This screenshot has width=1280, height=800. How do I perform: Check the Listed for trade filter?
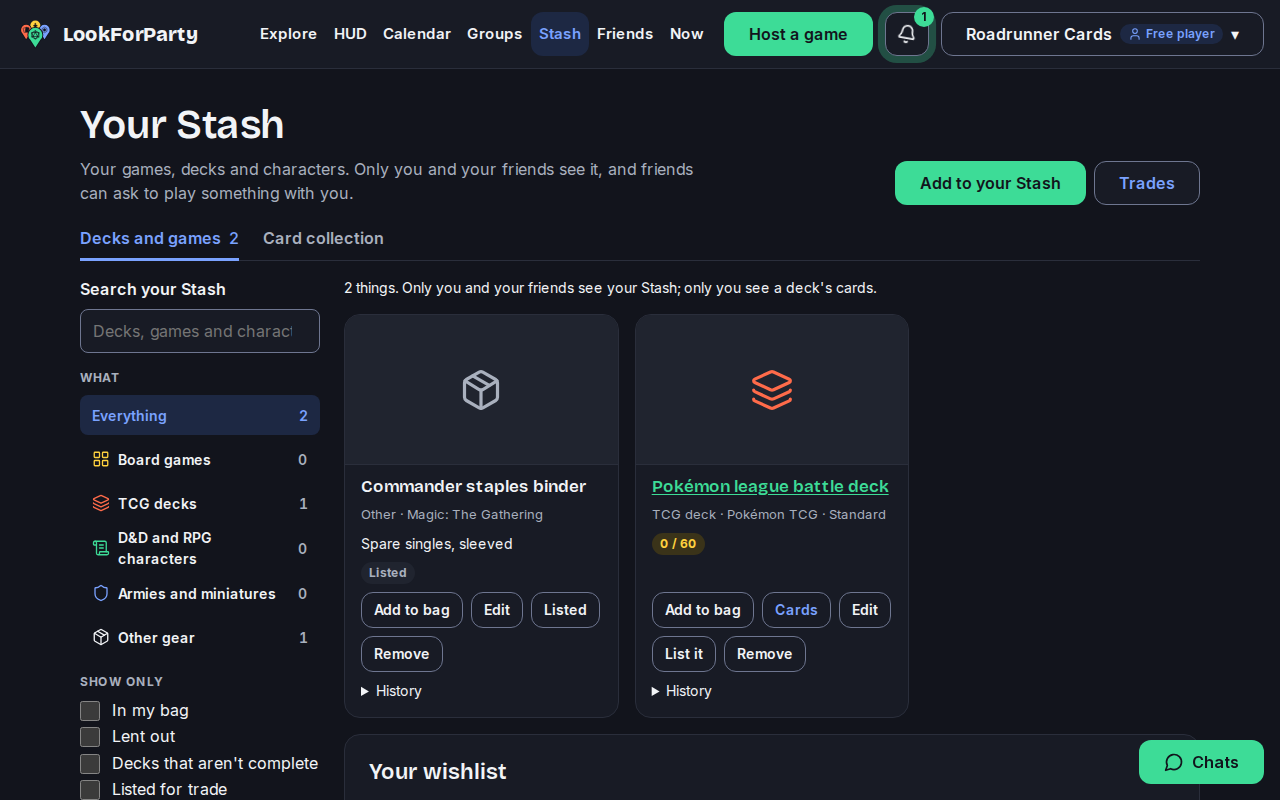point(90,790)
